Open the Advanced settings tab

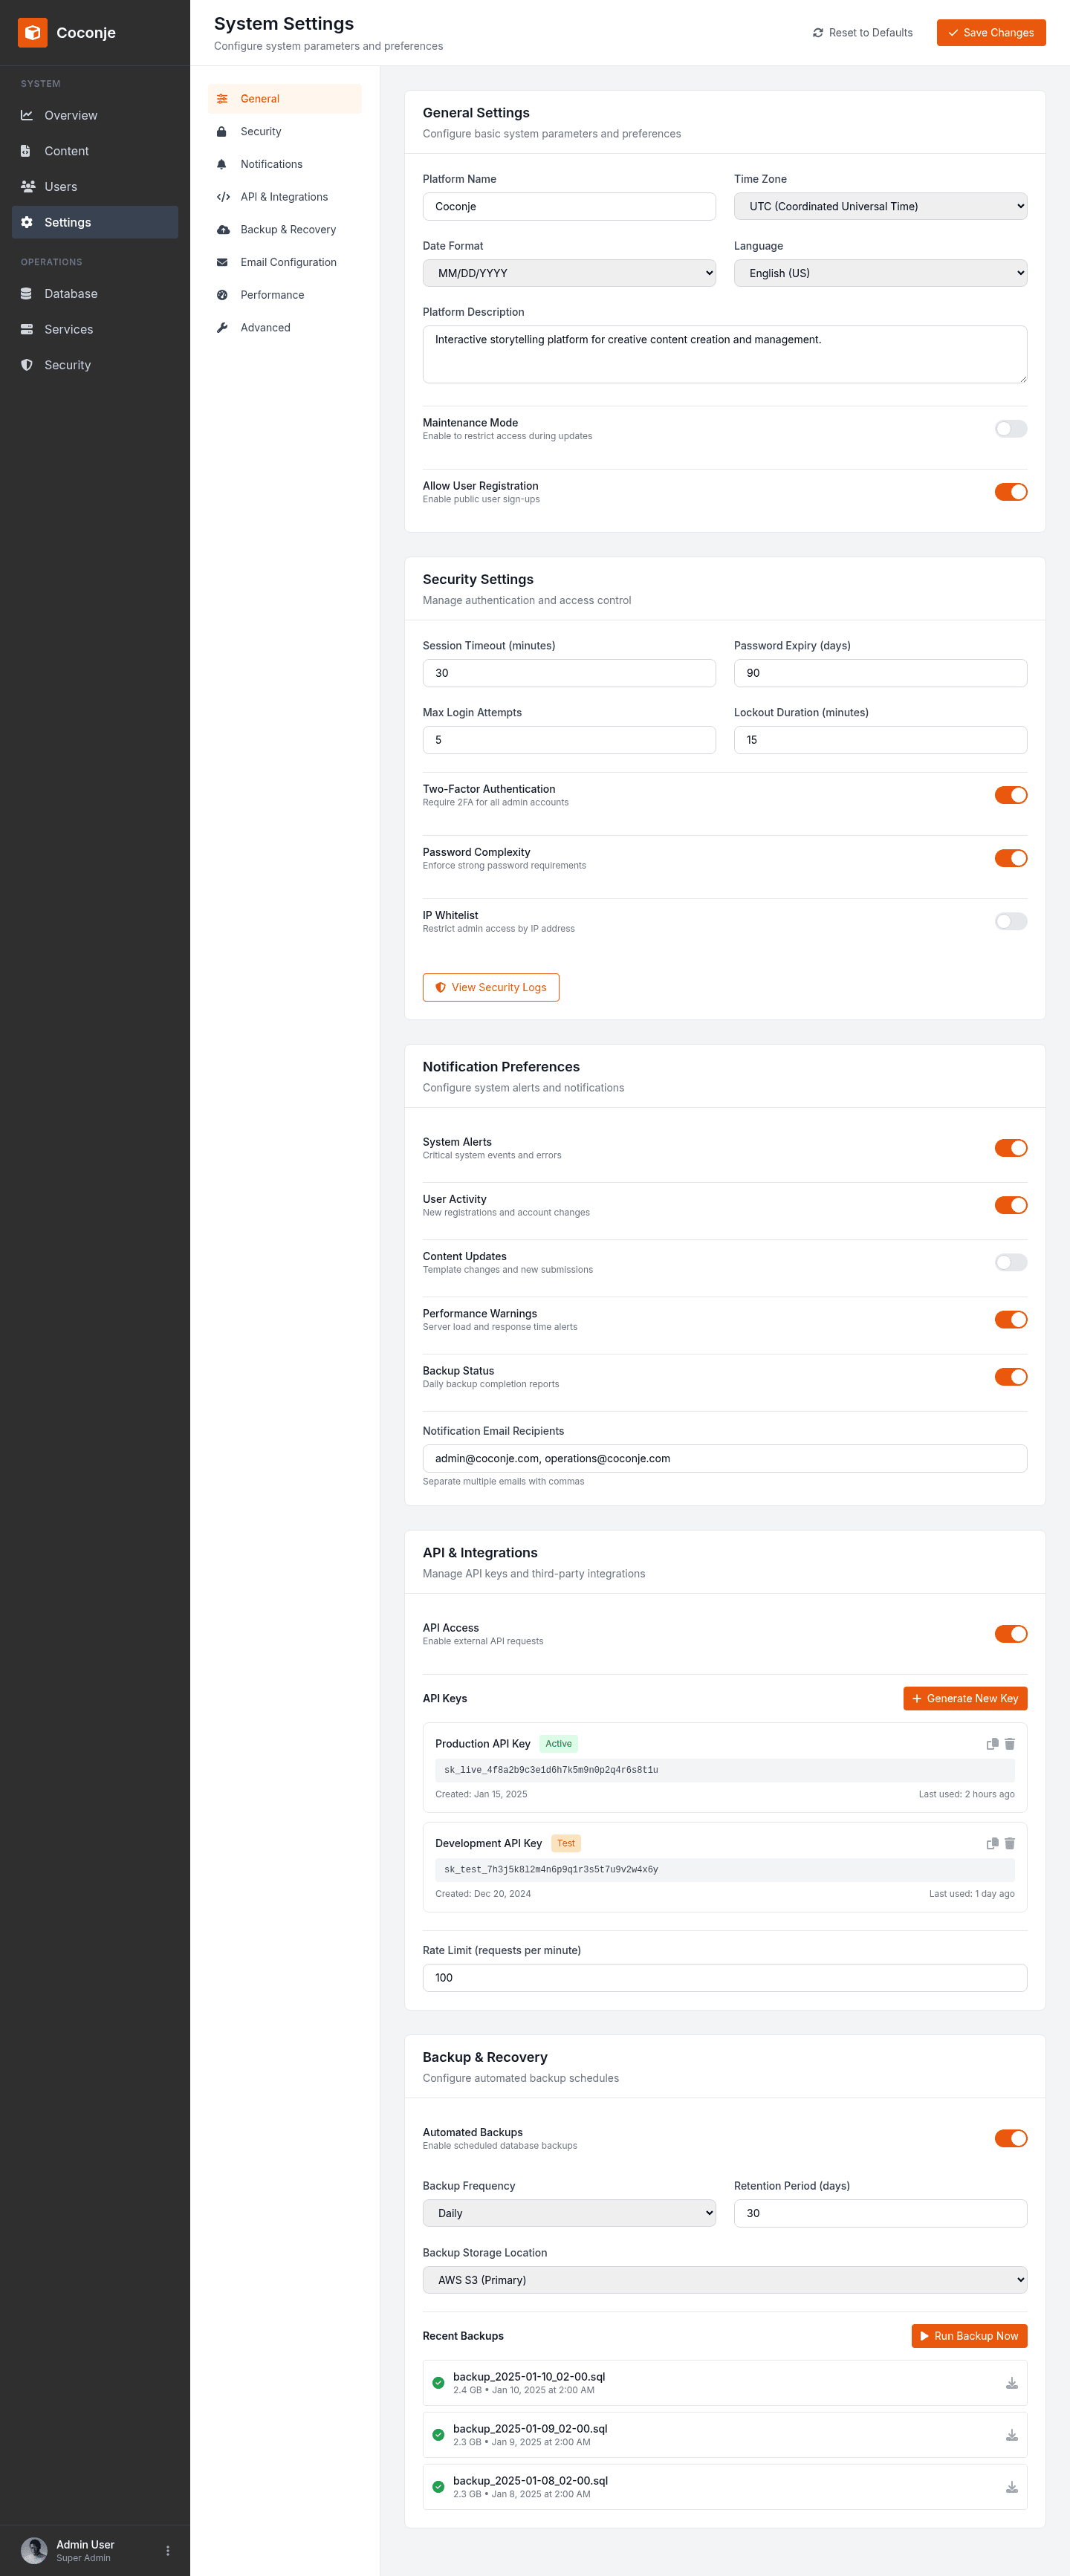tap(285, 328)
